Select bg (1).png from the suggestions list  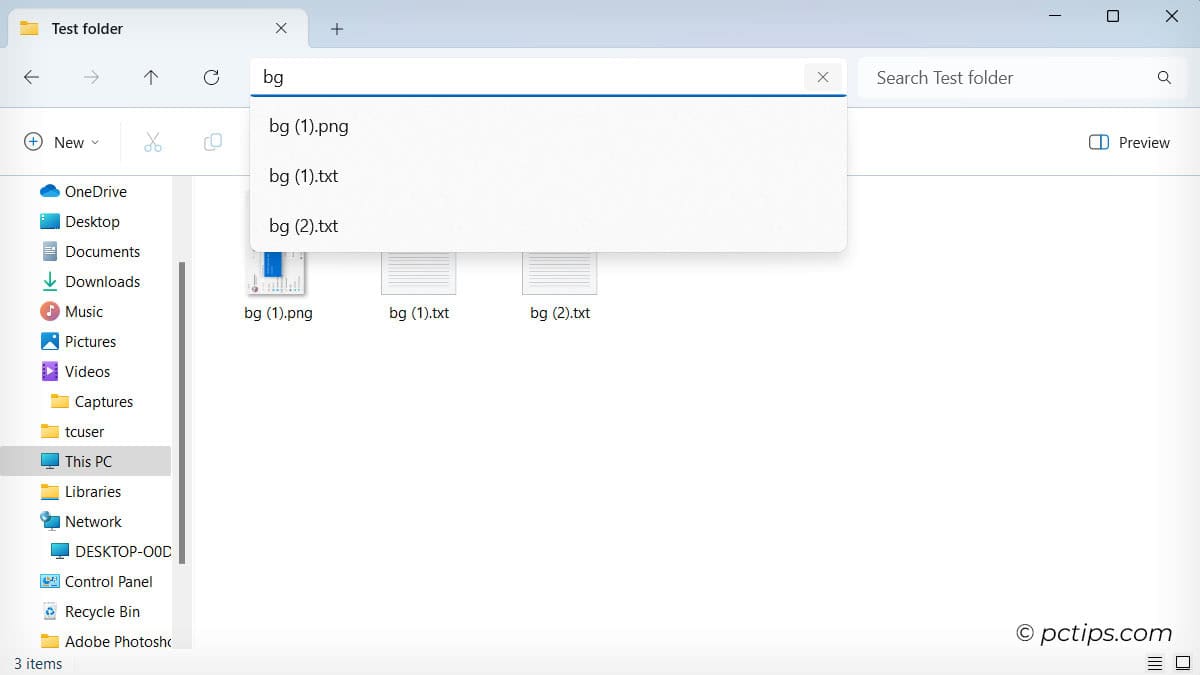point(307,126)
